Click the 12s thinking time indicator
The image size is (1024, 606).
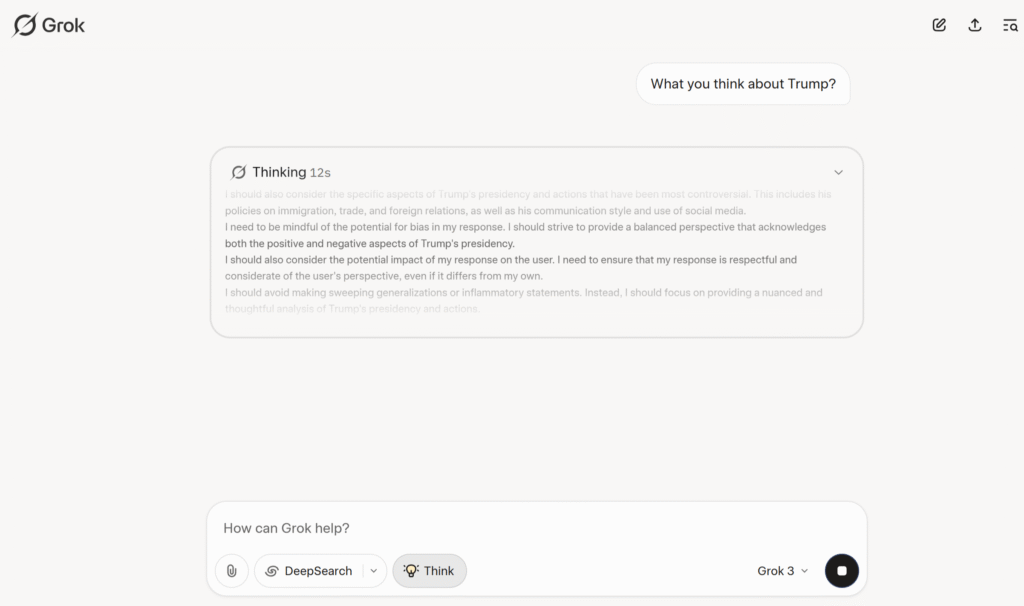coord(320,173)
